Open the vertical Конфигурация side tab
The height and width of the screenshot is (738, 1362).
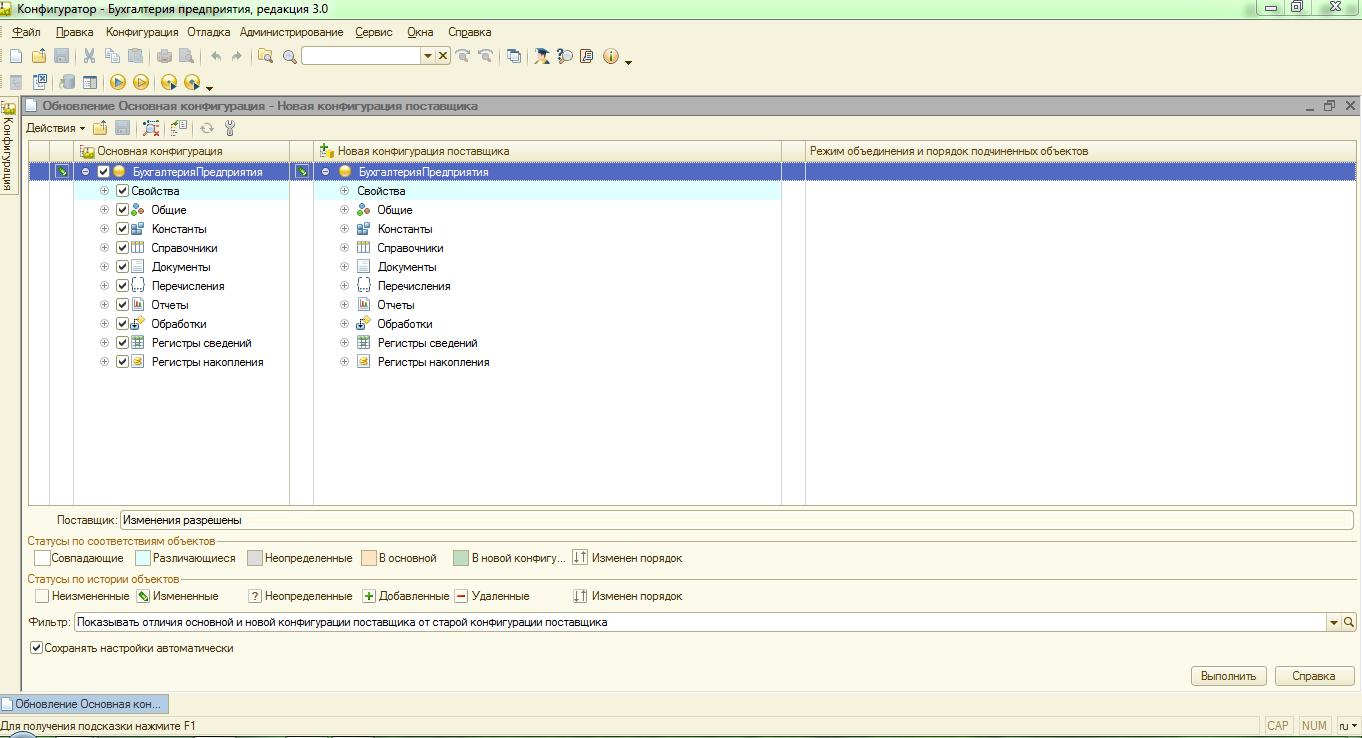click(x=8, y=147)
